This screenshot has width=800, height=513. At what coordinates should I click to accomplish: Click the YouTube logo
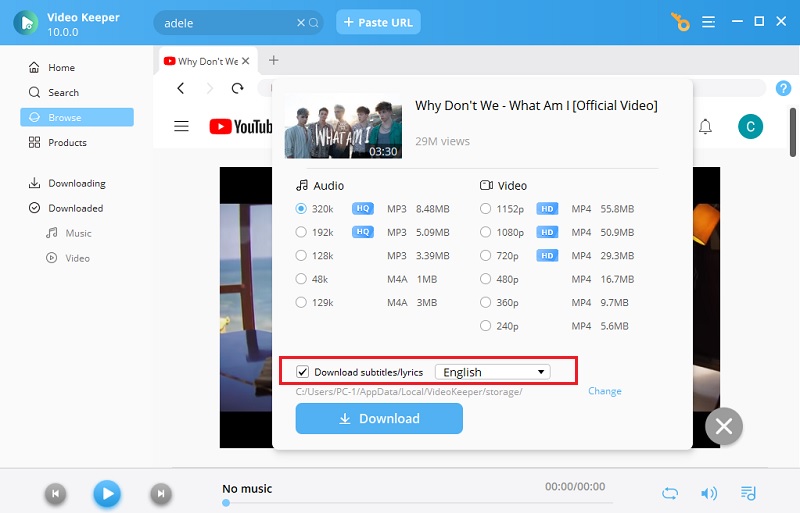240,127
